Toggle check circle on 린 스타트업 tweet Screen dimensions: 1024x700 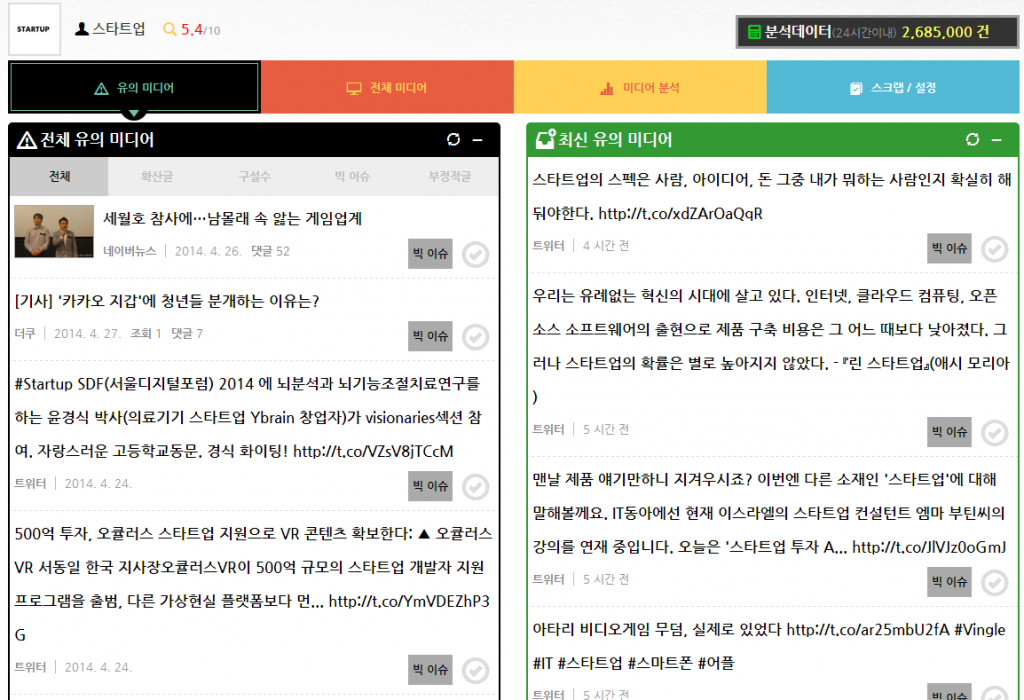point(995,433)
